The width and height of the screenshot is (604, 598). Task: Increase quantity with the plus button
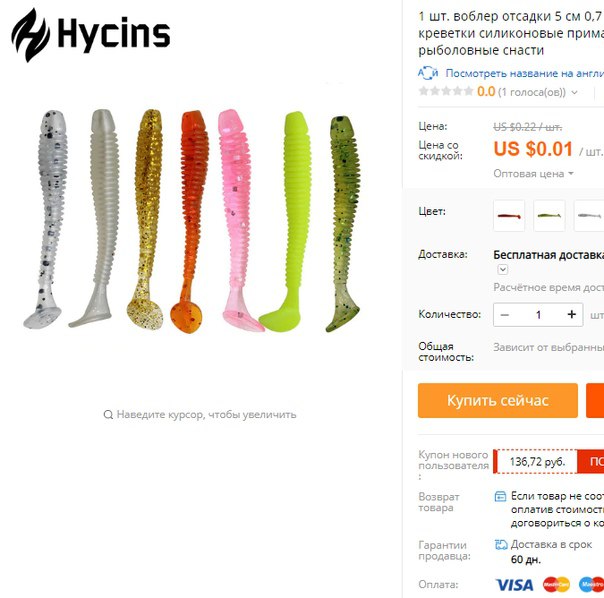pos(572,314)
